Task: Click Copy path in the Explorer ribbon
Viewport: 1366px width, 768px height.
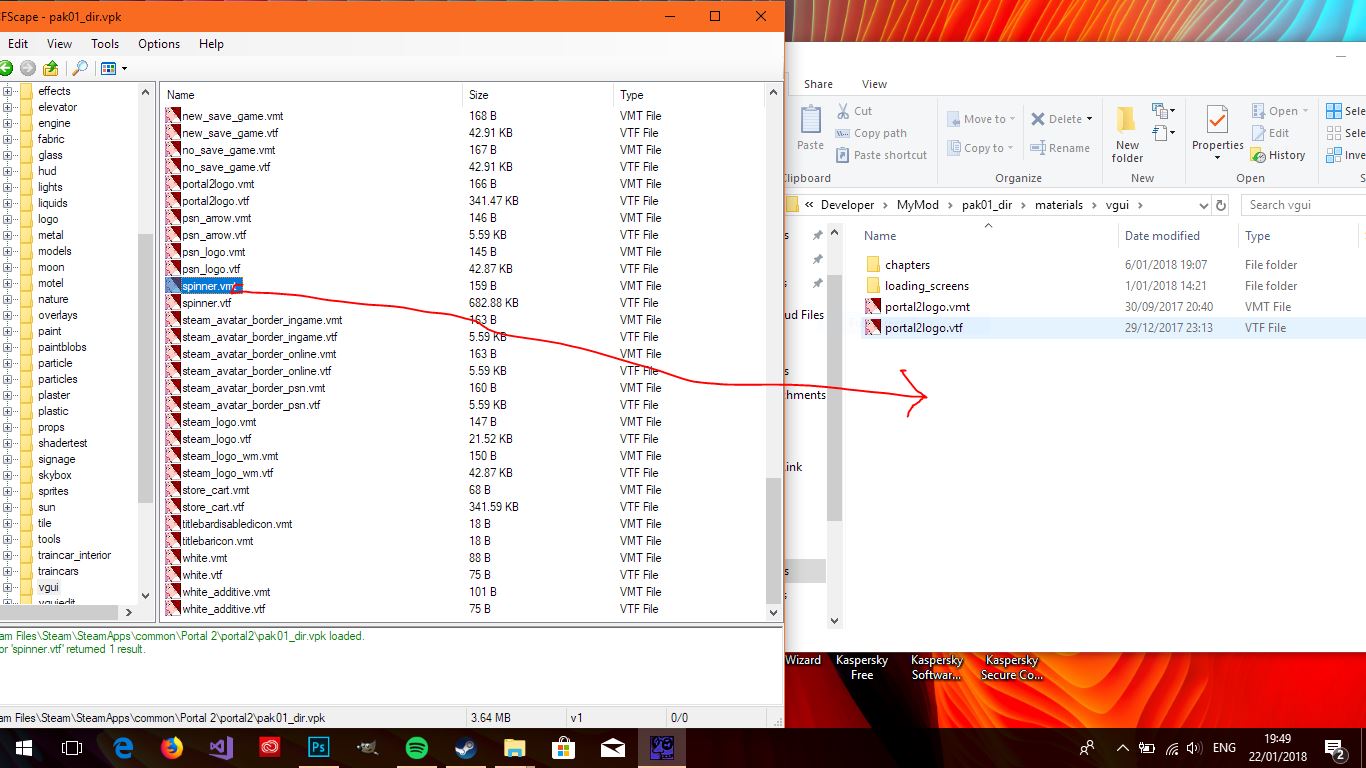Action: [x=871, y=133]
